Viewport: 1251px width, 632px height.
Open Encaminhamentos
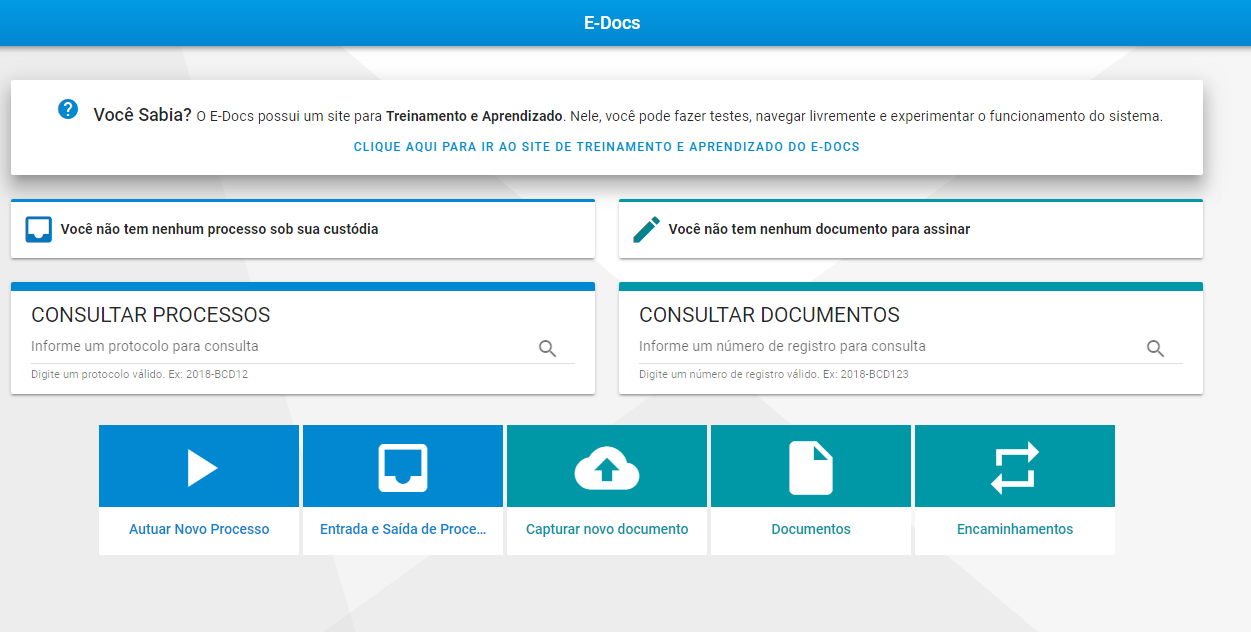(x=1015, y=530)
